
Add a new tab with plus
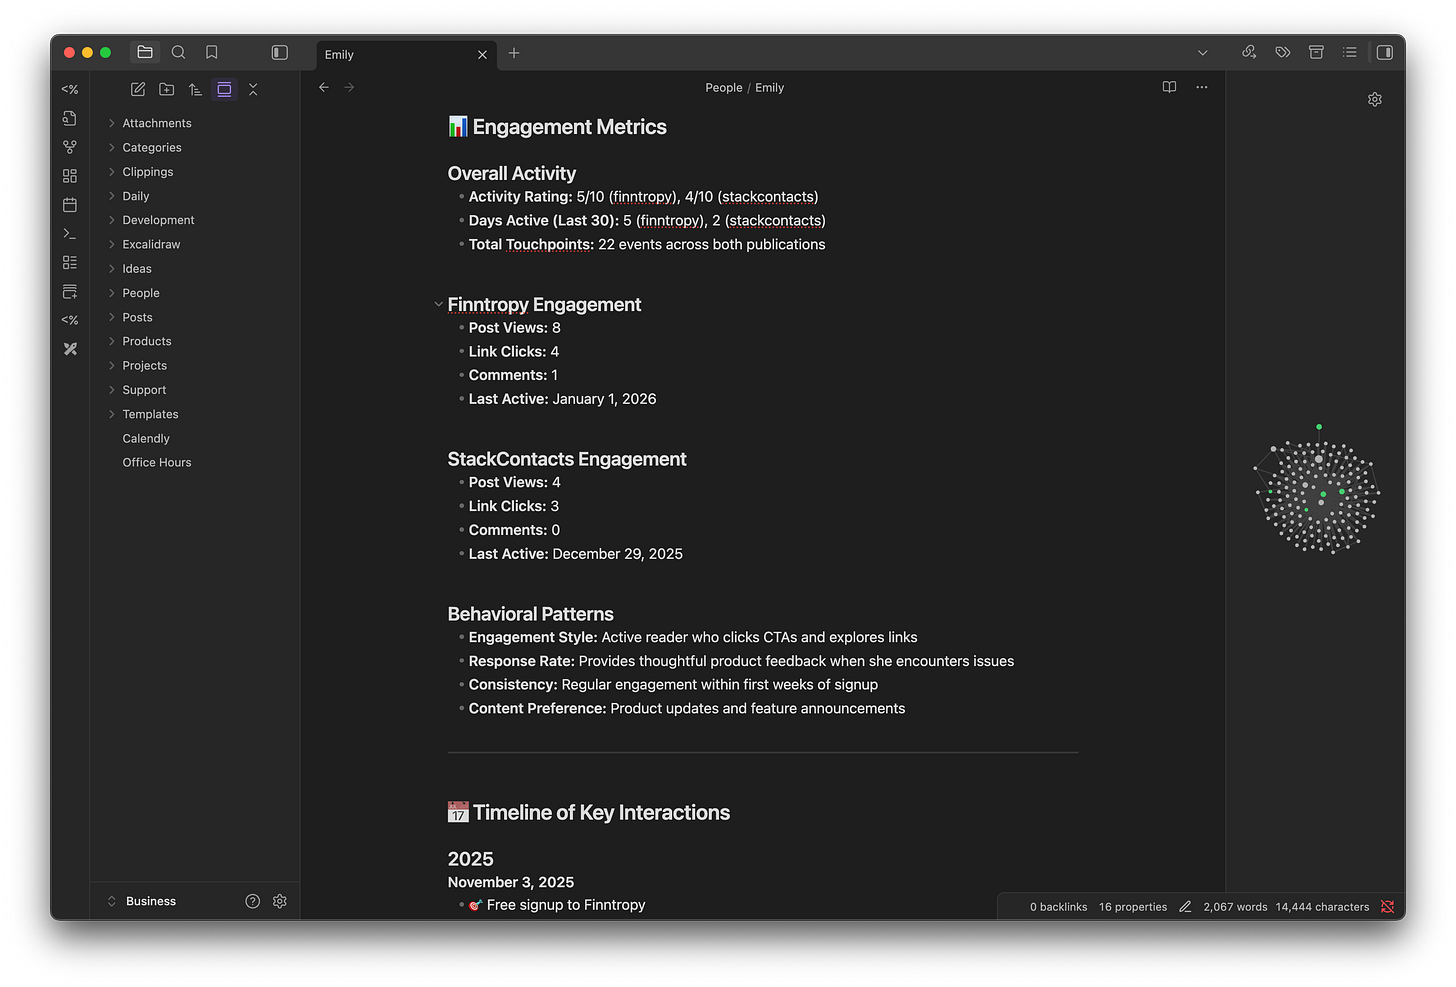(514, 53)
